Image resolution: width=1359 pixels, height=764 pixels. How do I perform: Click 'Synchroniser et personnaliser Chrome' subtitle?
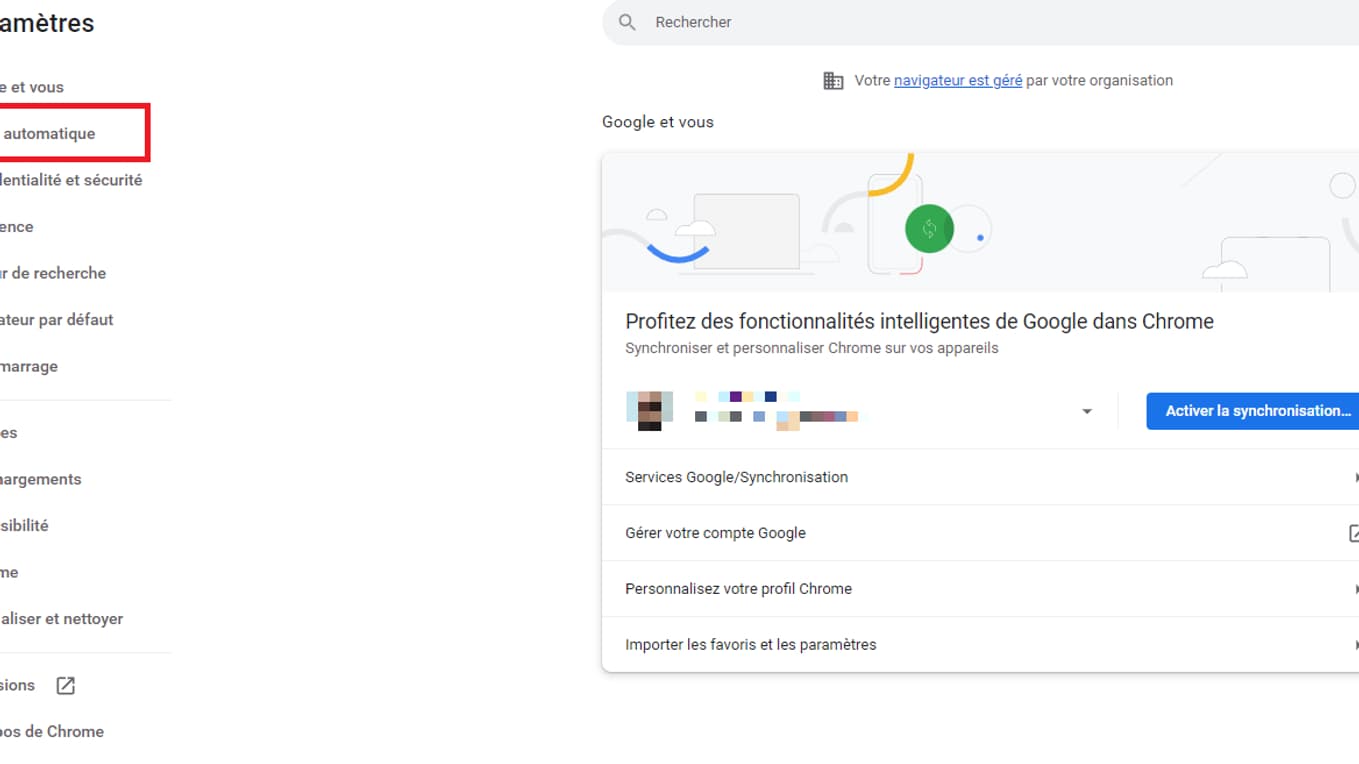pos(811,348)
